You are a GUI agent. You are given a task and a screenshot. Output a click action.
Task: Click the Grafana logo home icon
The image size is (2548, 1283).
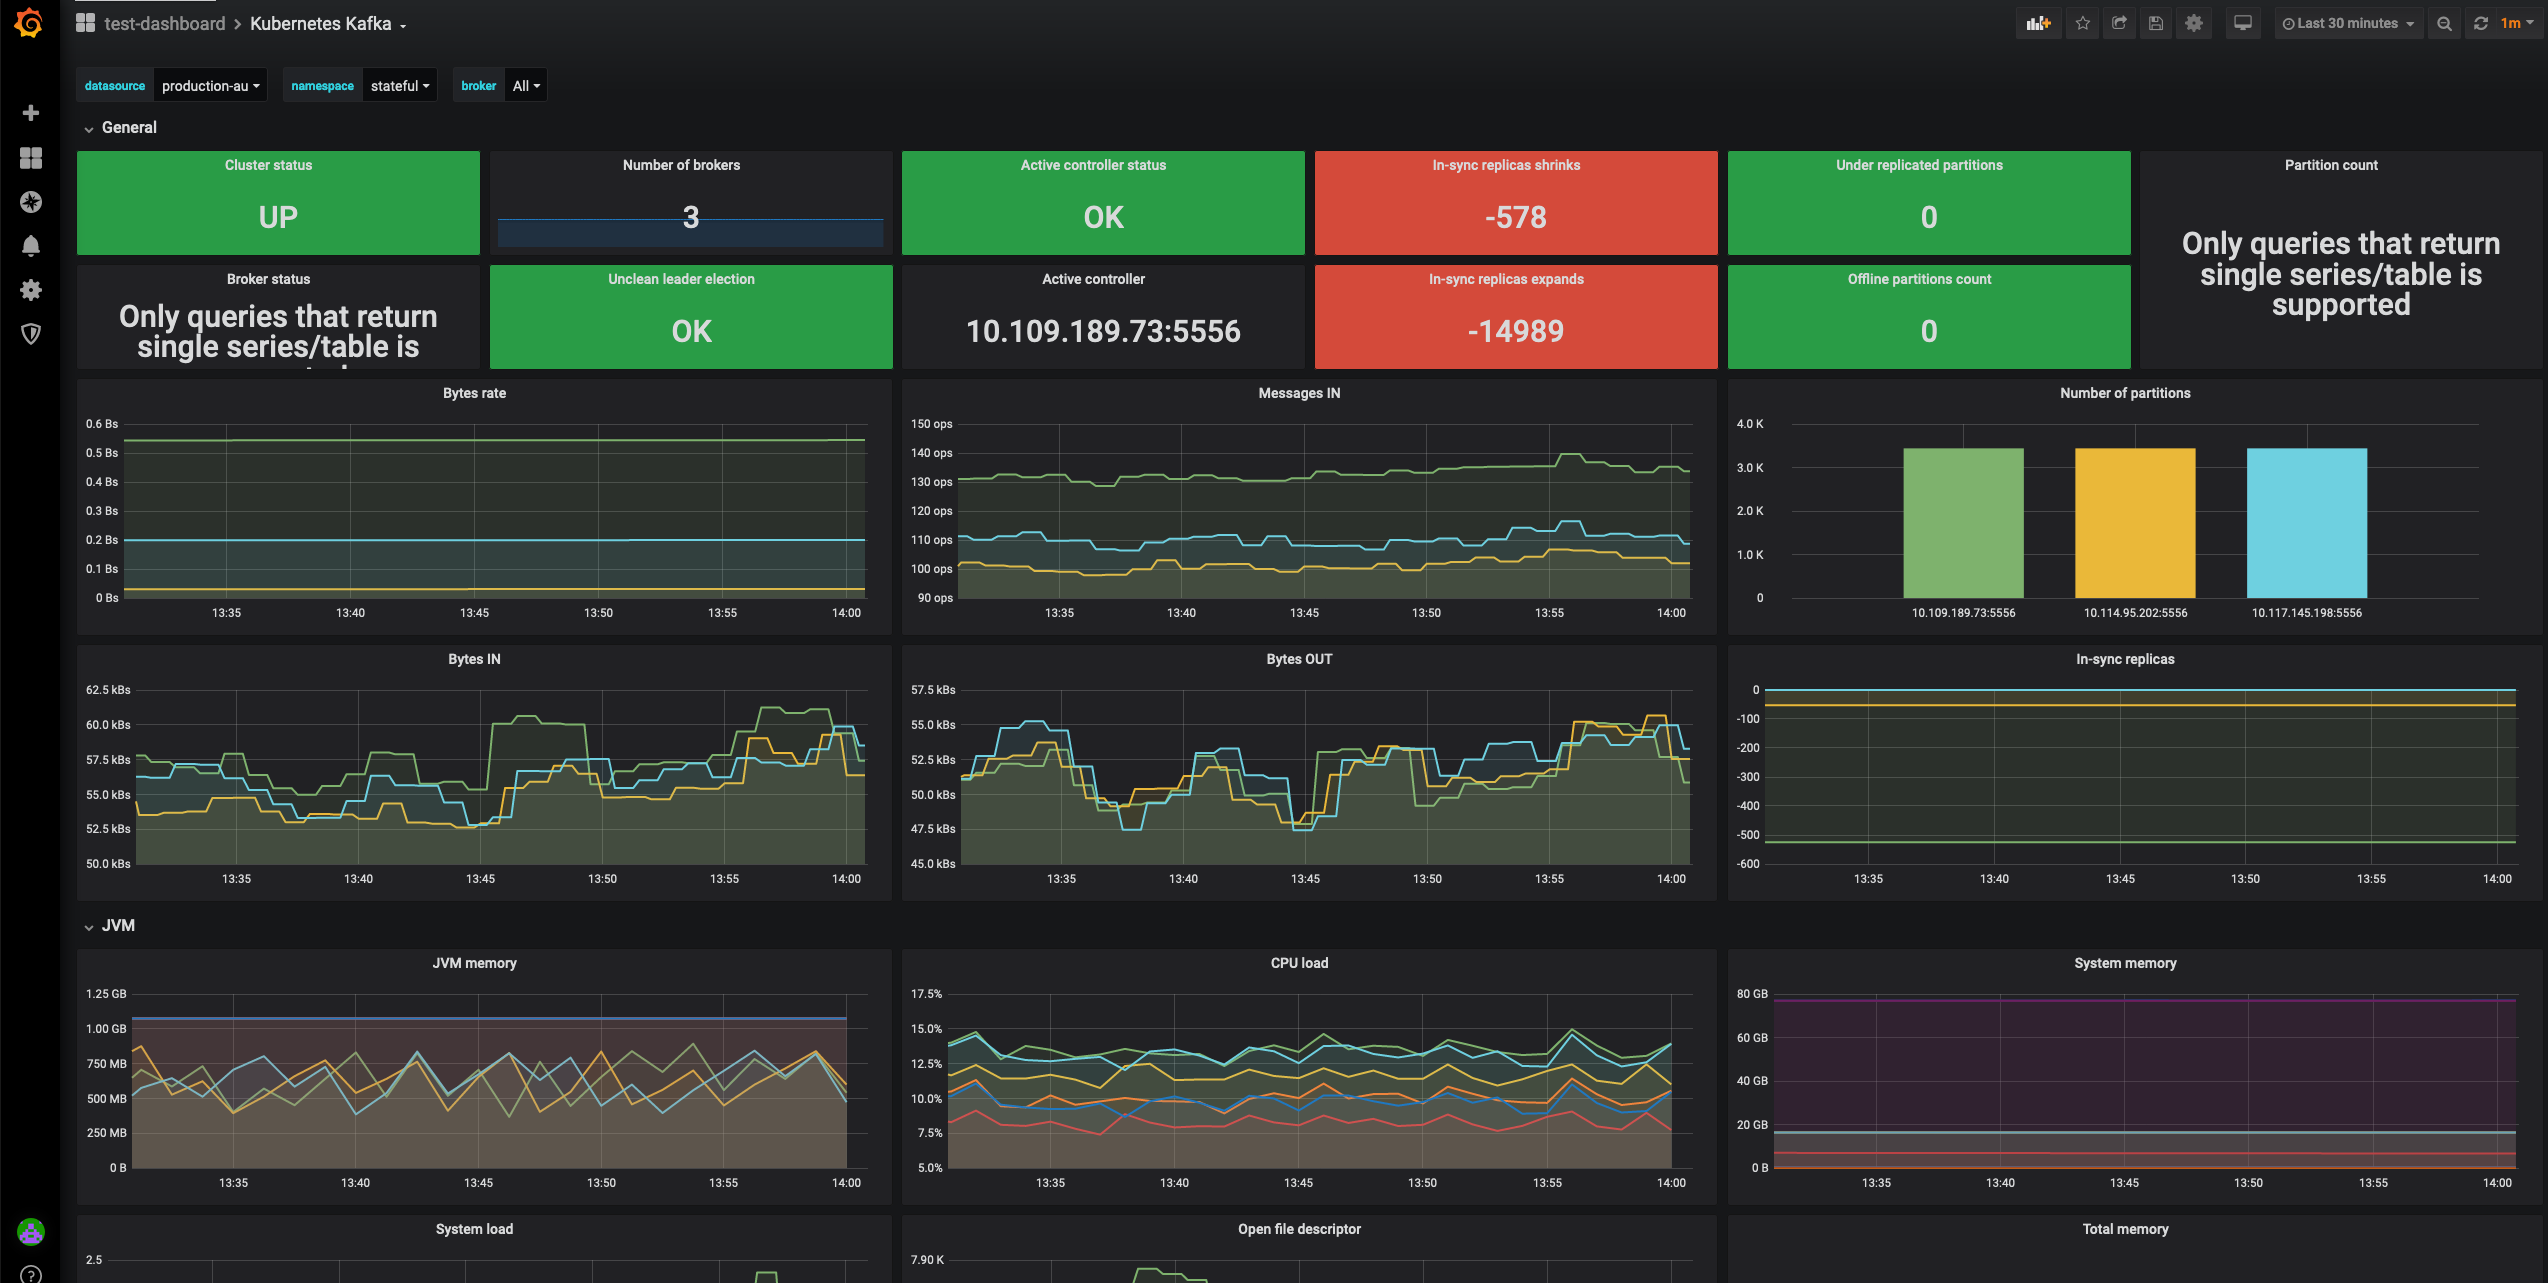[30, 23]
